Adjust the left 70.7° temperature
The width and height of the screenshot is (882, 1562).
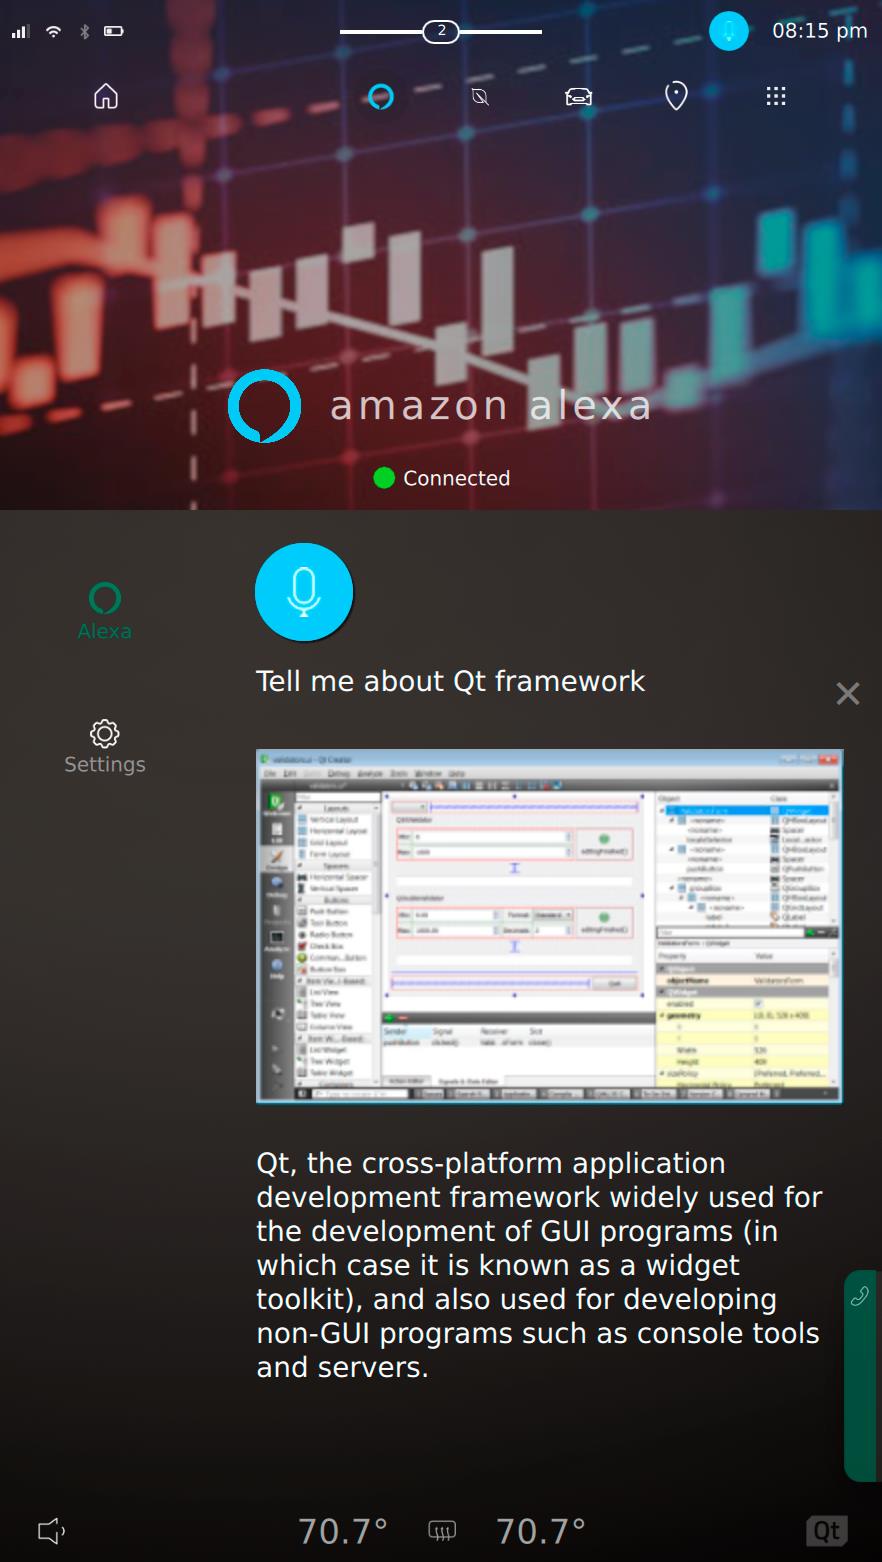click(343, 1531)
